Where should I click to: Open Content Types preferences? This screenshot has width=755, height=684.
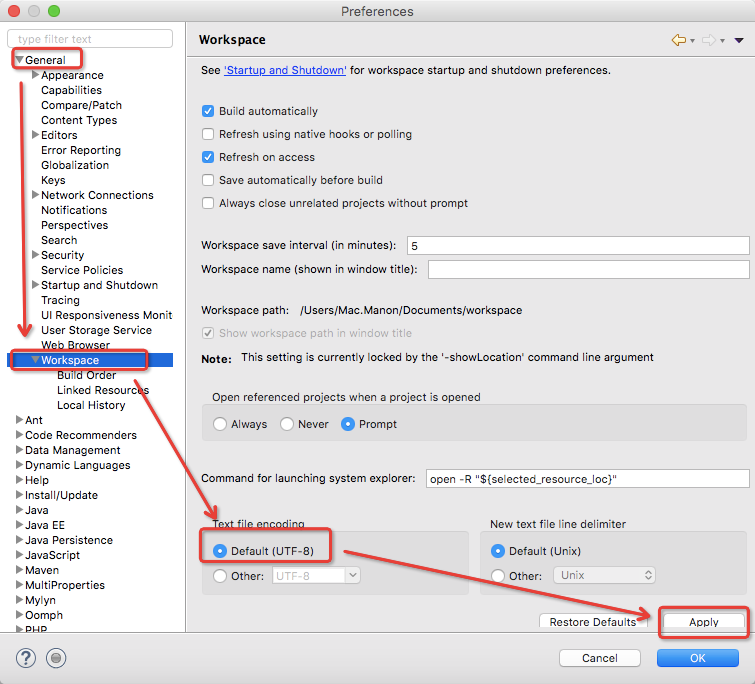79,120
